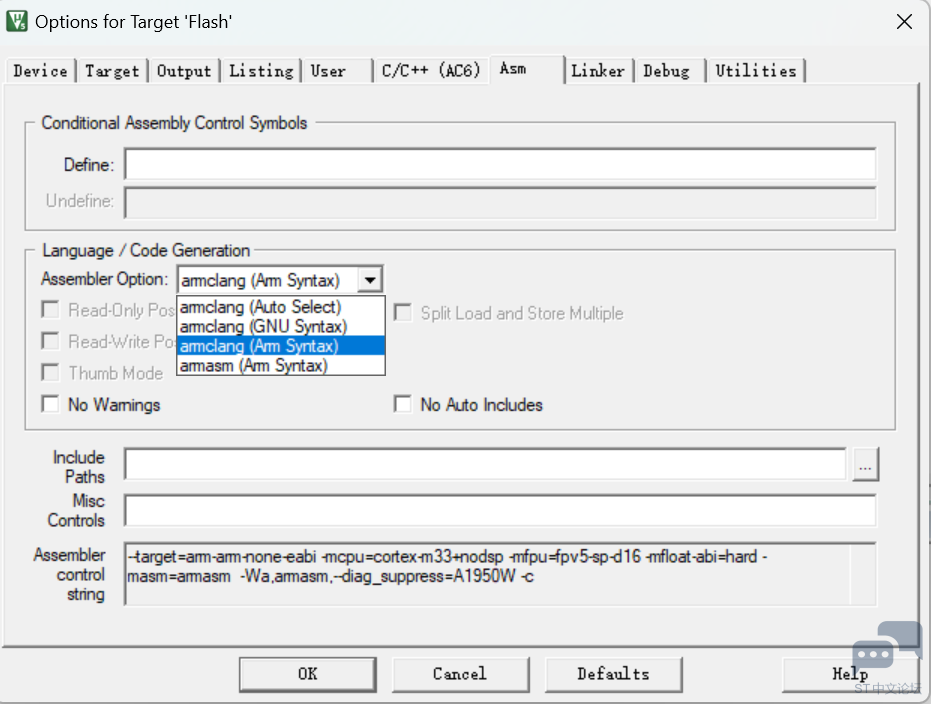Collapse the Assembler Option dropdown arrow
931x704 pixels.
pos(370,280)
